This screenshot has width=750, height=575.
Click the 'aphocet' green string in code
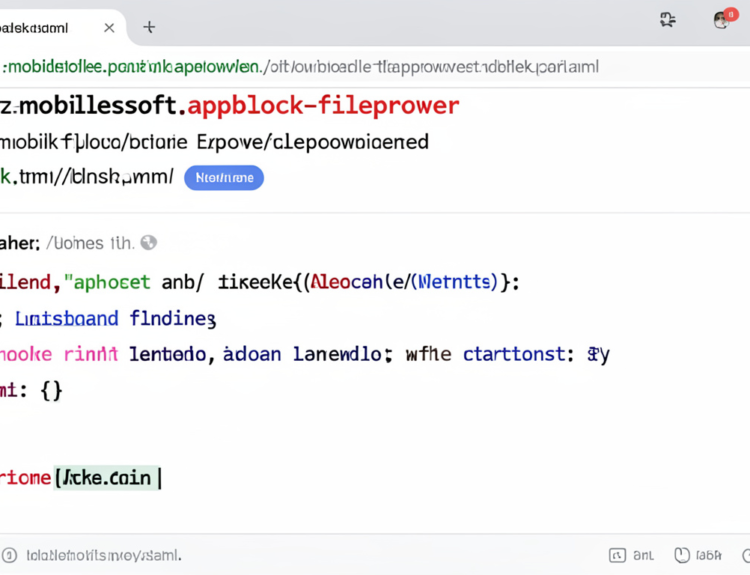point(112,282)
